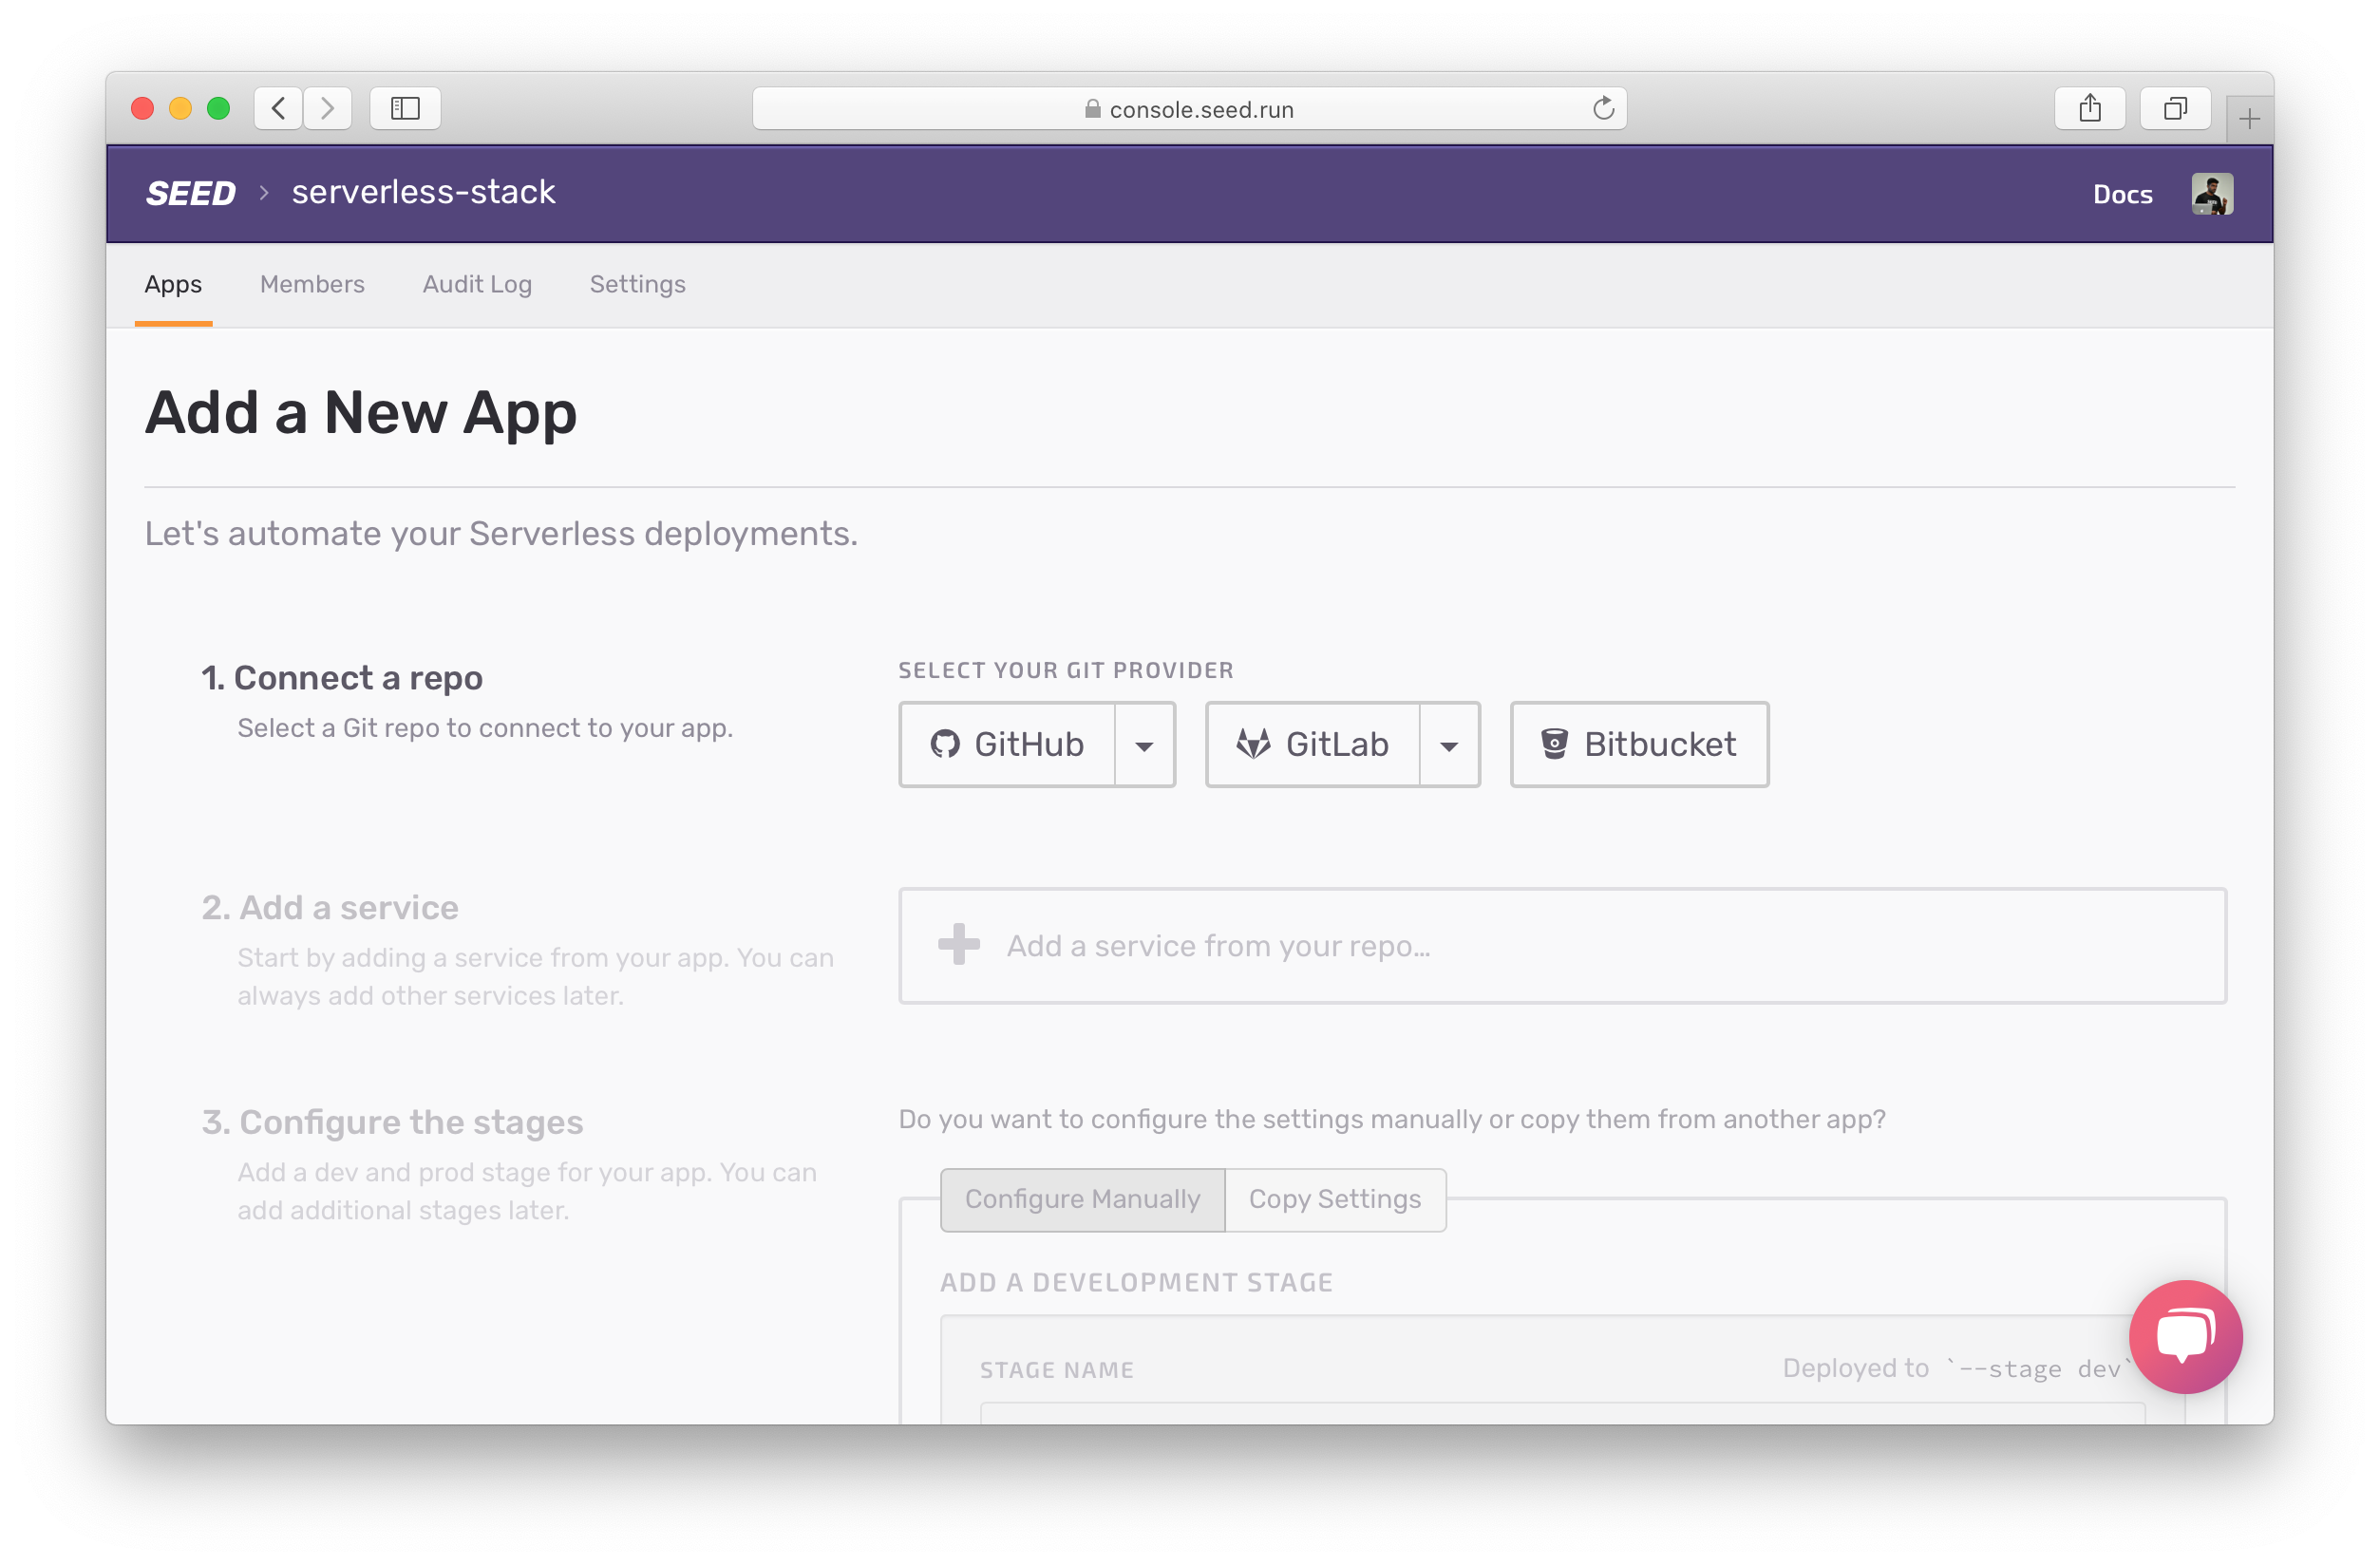This screenshot has height=1565, width=2380.
Task: Connect with the GitHub button
Action: click(1007, 745)
